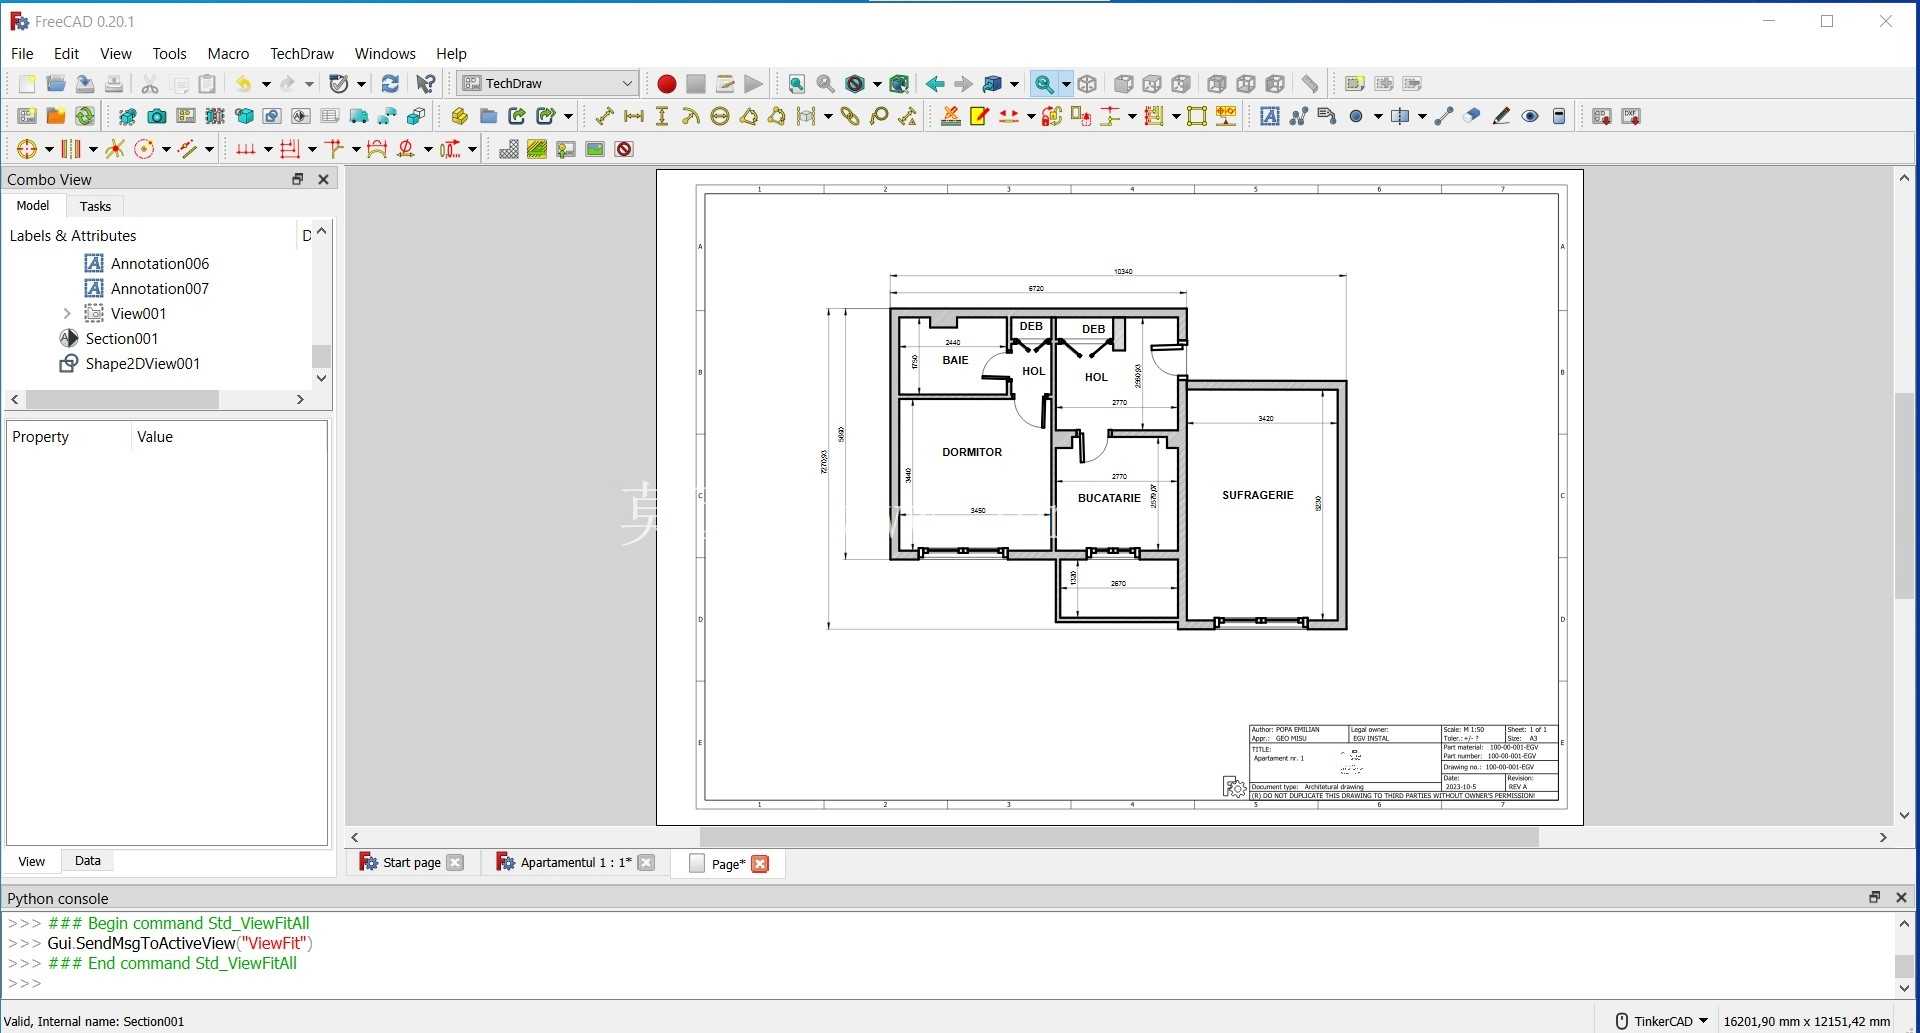Open the extent dimension dropdown arrow
Viewport: 1920px width, 1033px height.
pyautogui.click(x=828, y=117)
